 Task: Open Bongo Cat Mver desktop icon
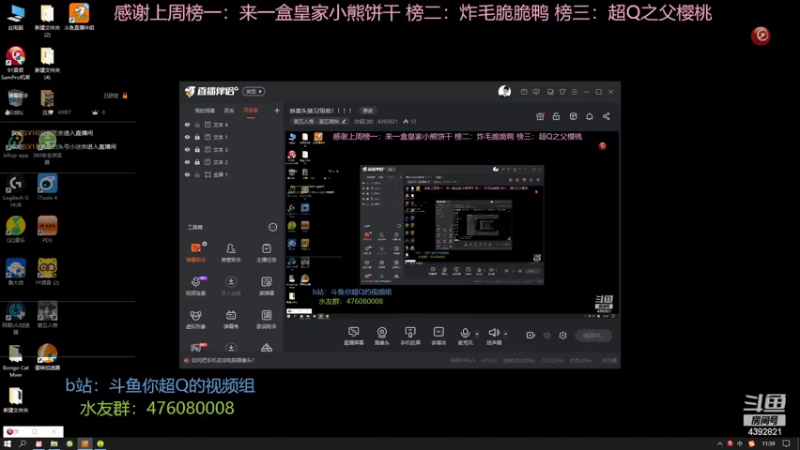tap(16, 361)
